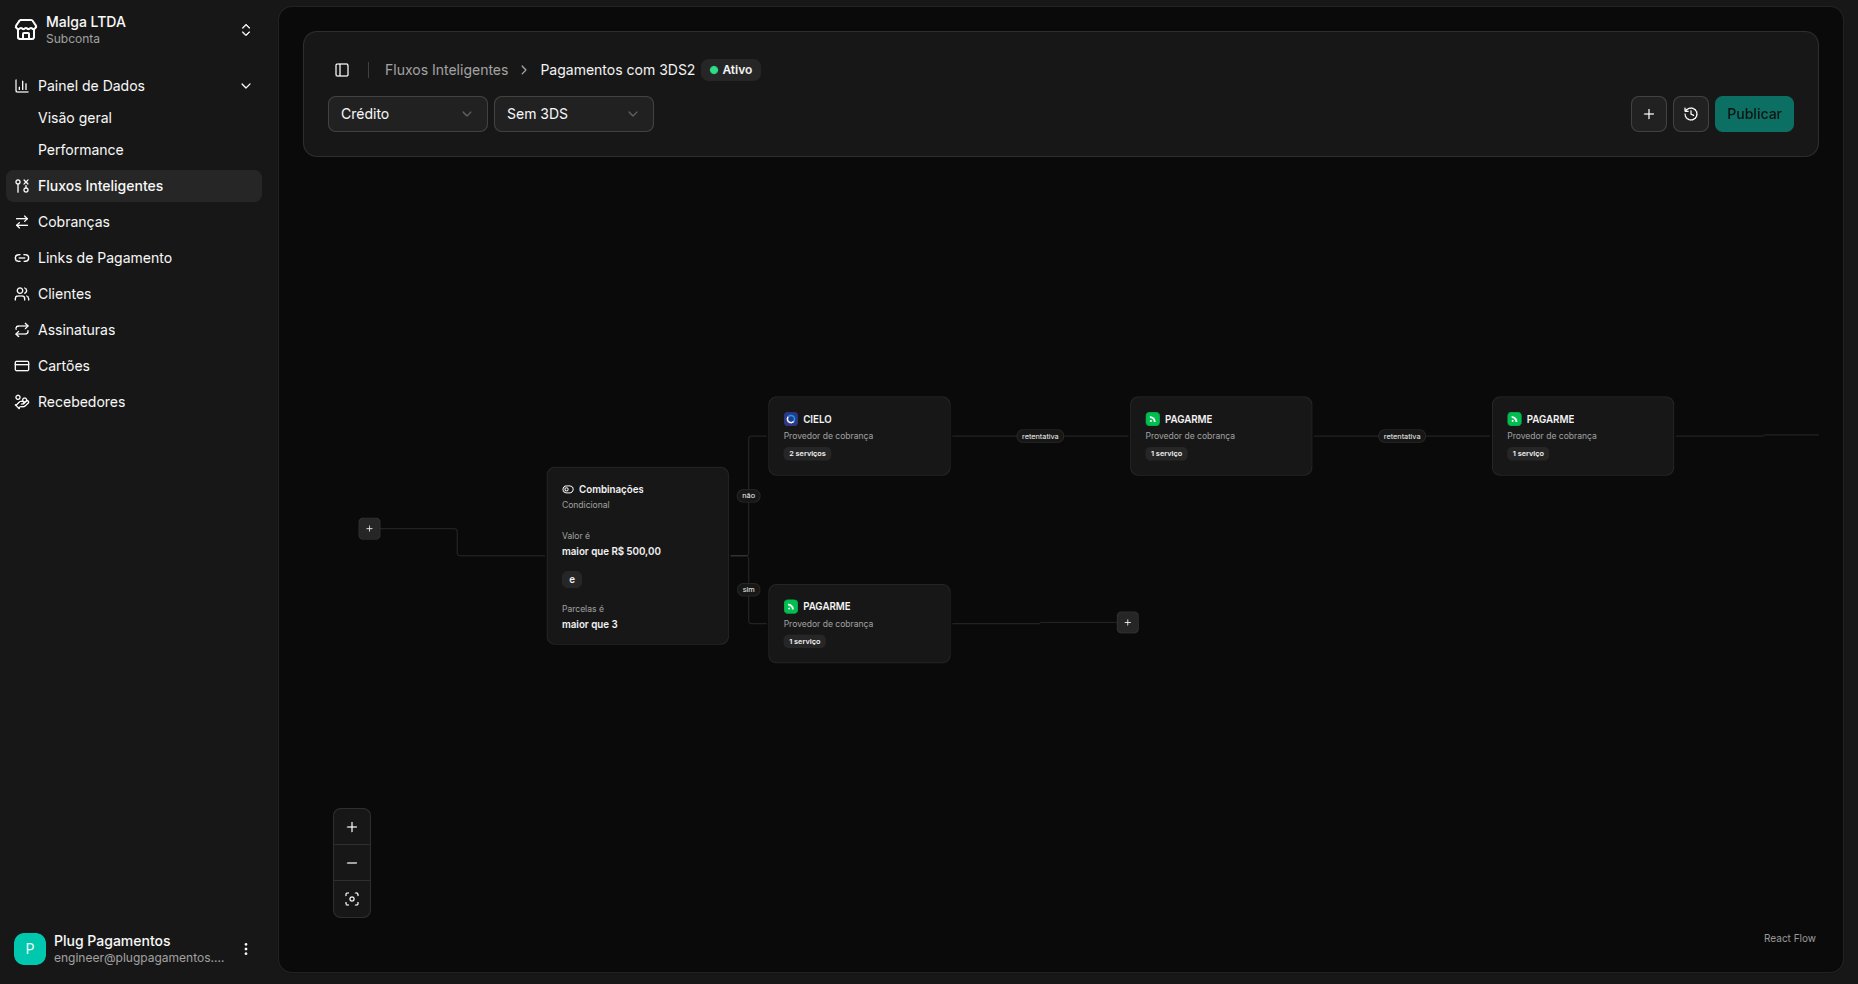Click the 'não' branch label
Screen dimensions: 1858x984
[748, 496]
